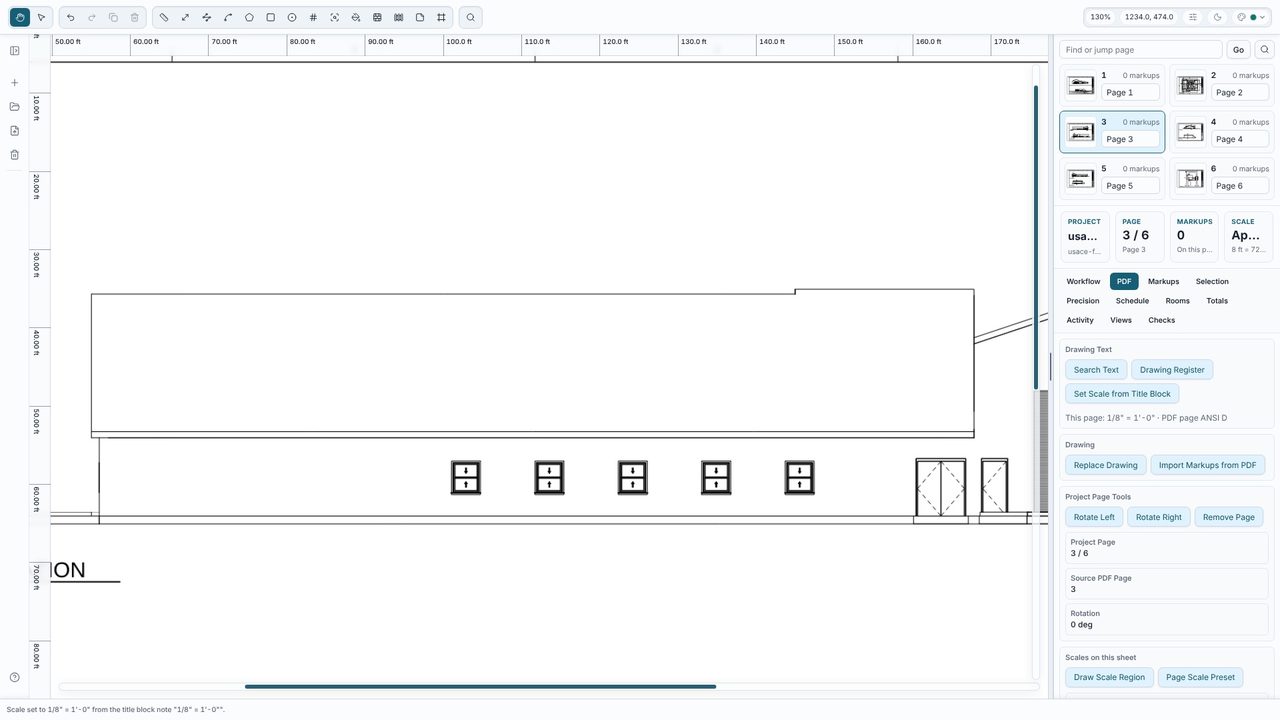Viewport: 1280px width, 720px height.
Task: Click the Rotate Left button
Action: (x=1094, y=517)
